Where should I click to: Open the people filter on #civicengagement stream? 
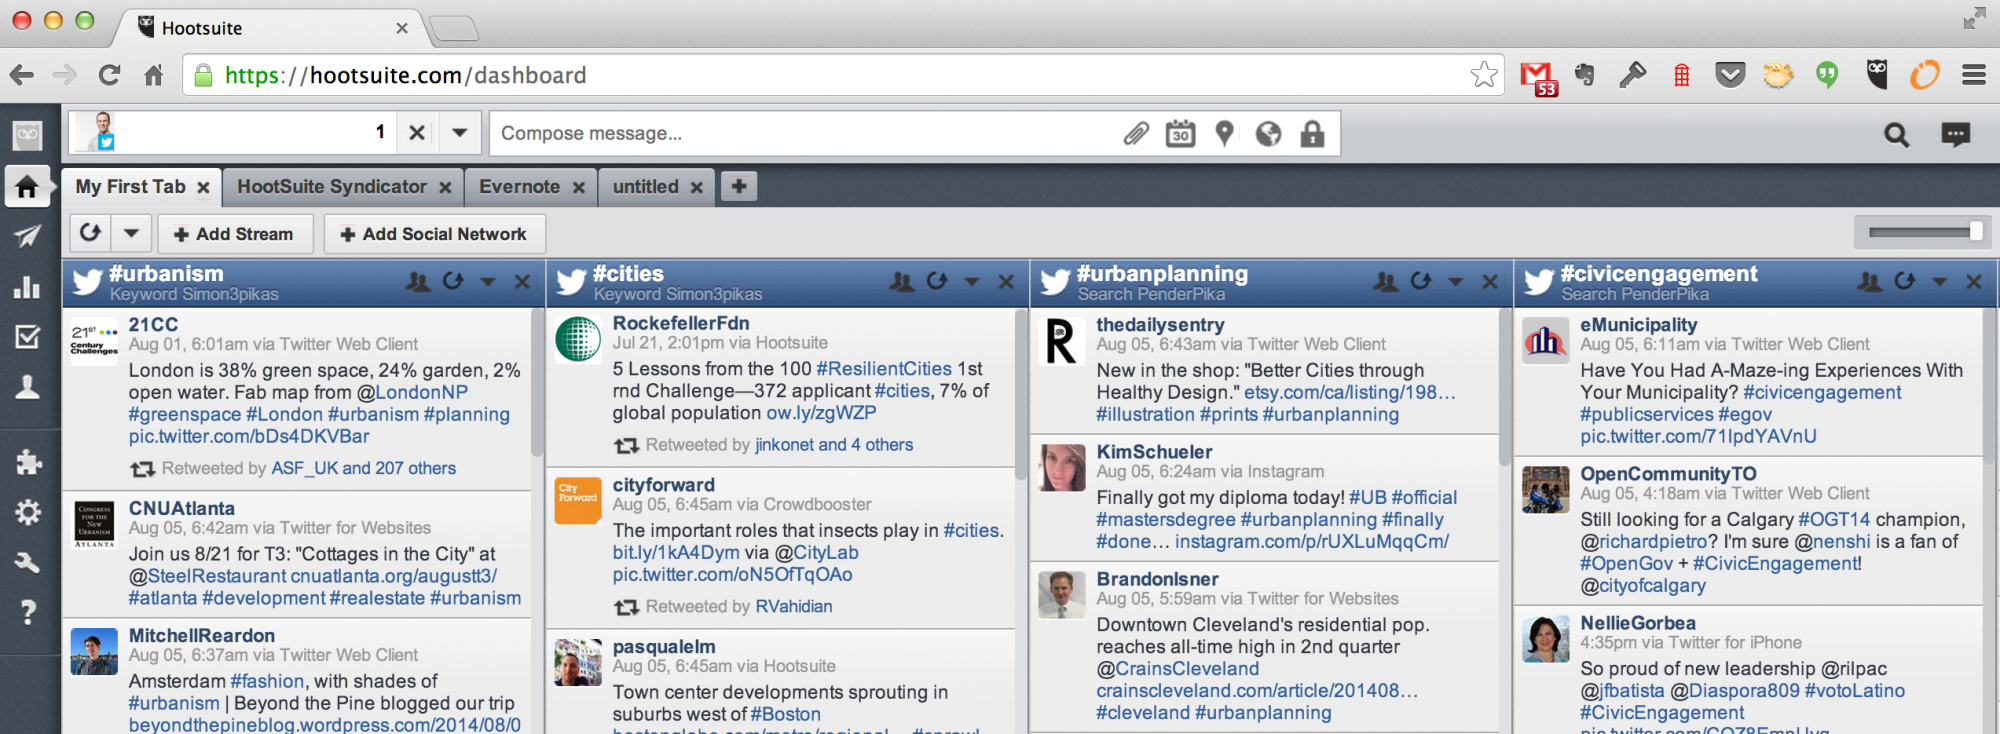click(x=1870, y=282)
